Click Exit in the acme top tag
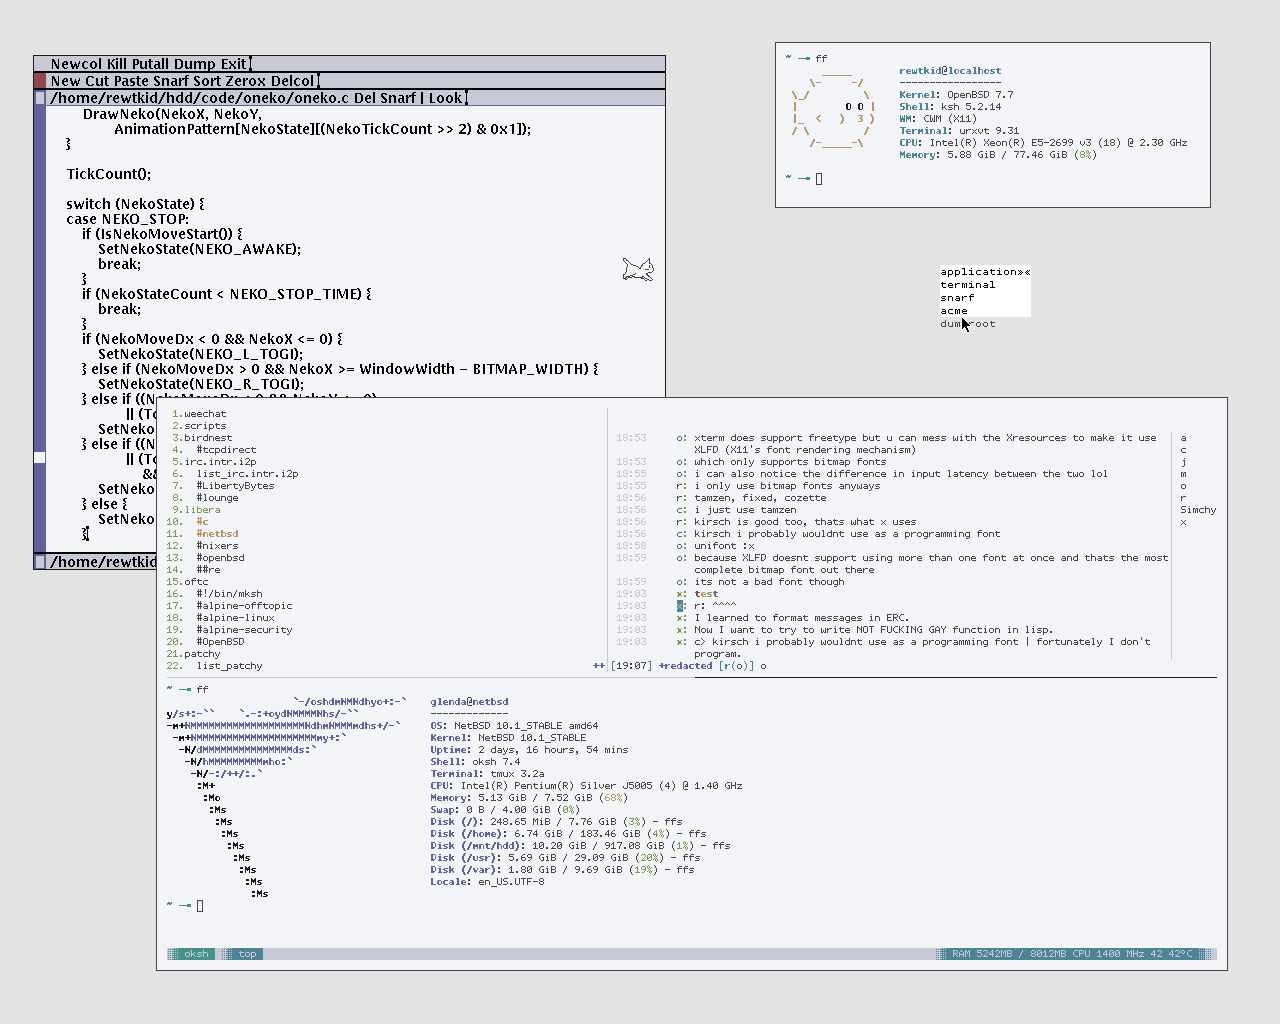Image resolution: width=1280 pixels, height=1024 pixels. point(233,64)
